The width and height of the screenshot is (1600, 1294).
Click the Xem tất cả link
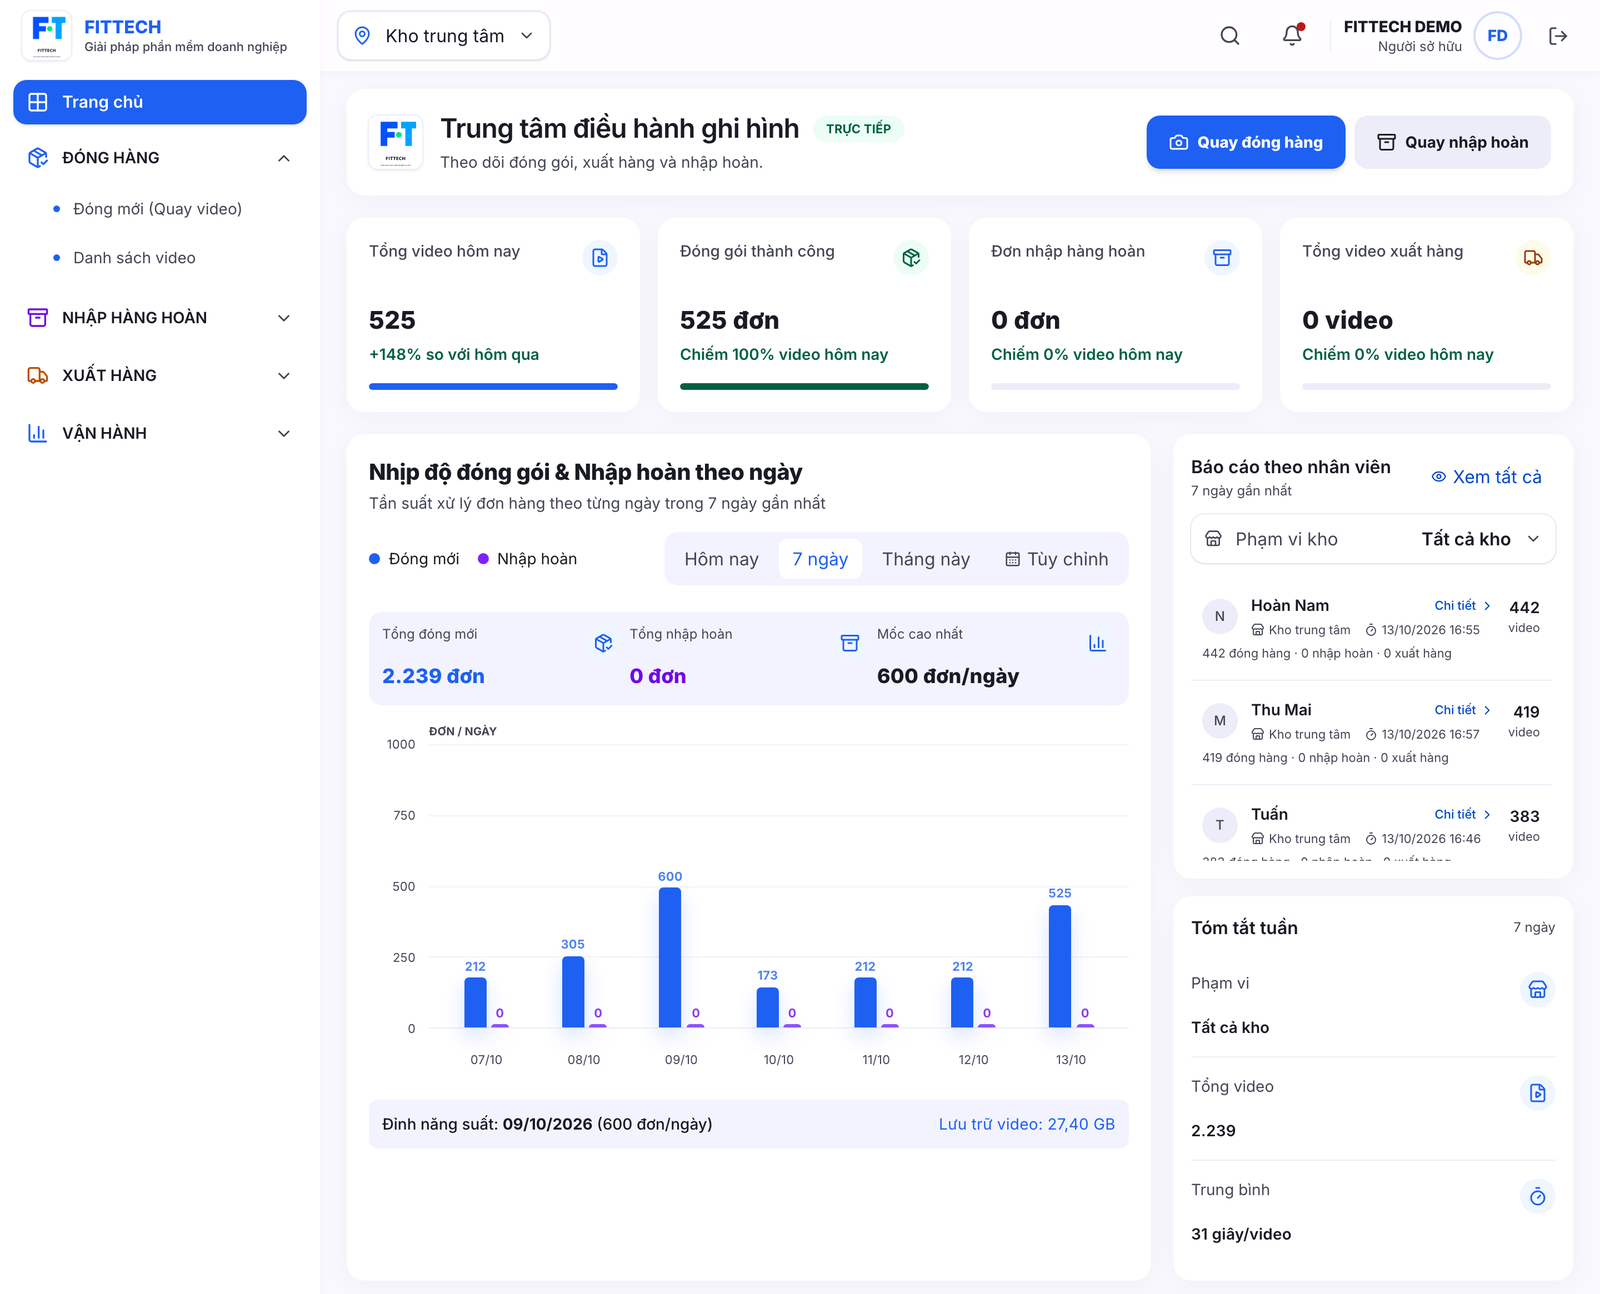(x=1486, y=477)
